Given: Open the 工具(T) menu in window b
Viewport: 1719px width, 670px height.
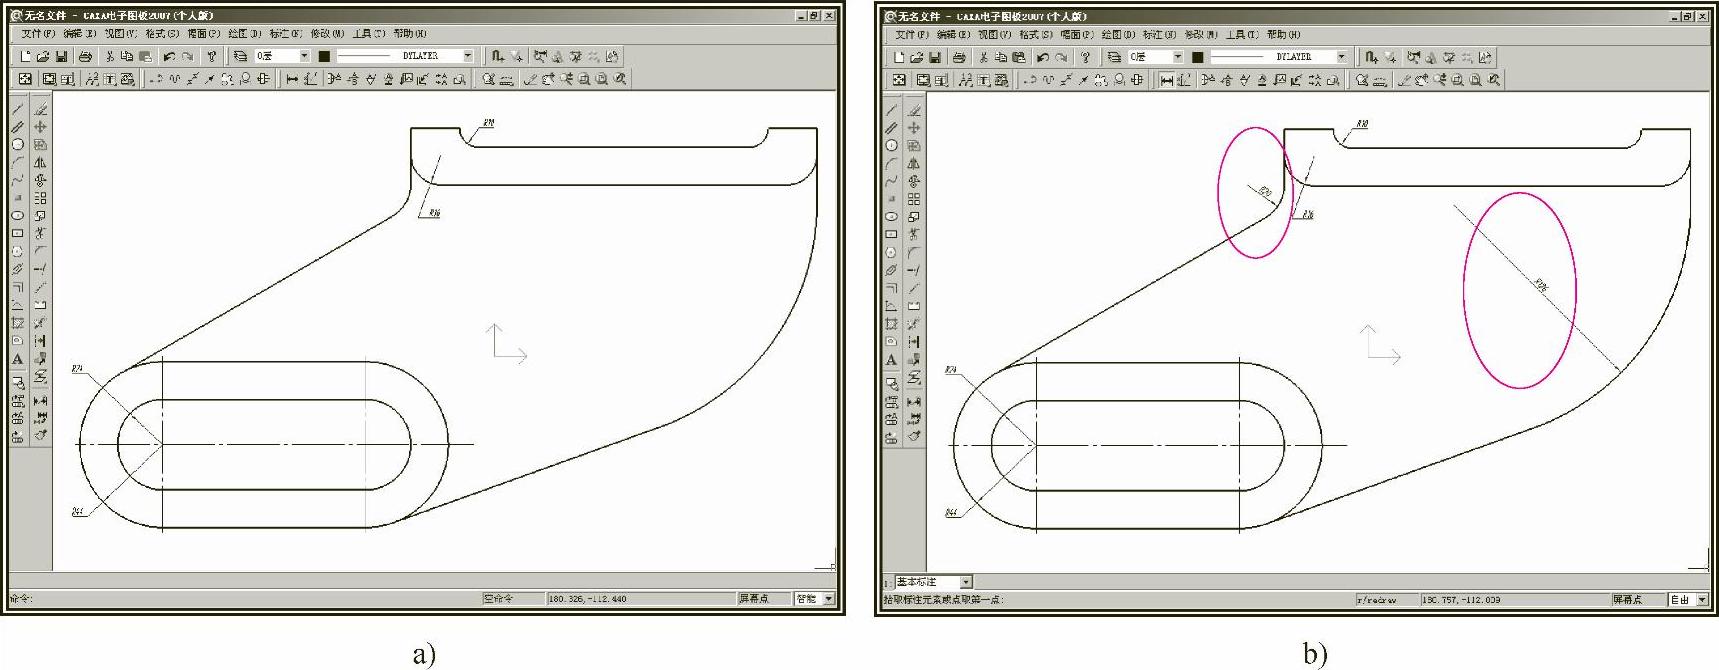Looking at the screenshot, I should click(x=1242, y=35).
